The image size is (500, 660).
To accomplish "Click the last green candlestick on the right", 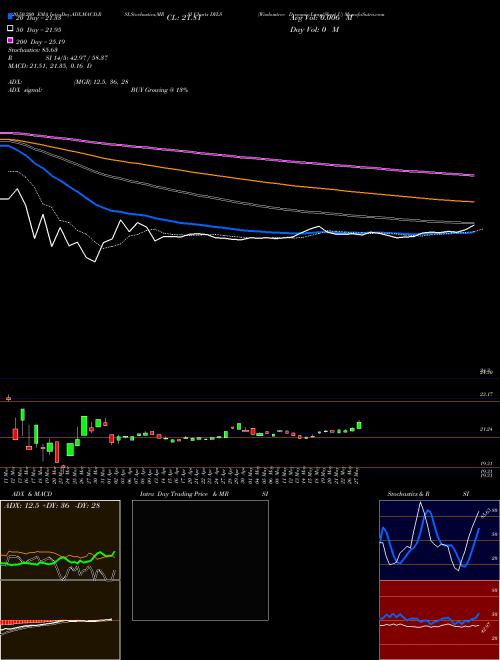I will click(x=359, y=425).
